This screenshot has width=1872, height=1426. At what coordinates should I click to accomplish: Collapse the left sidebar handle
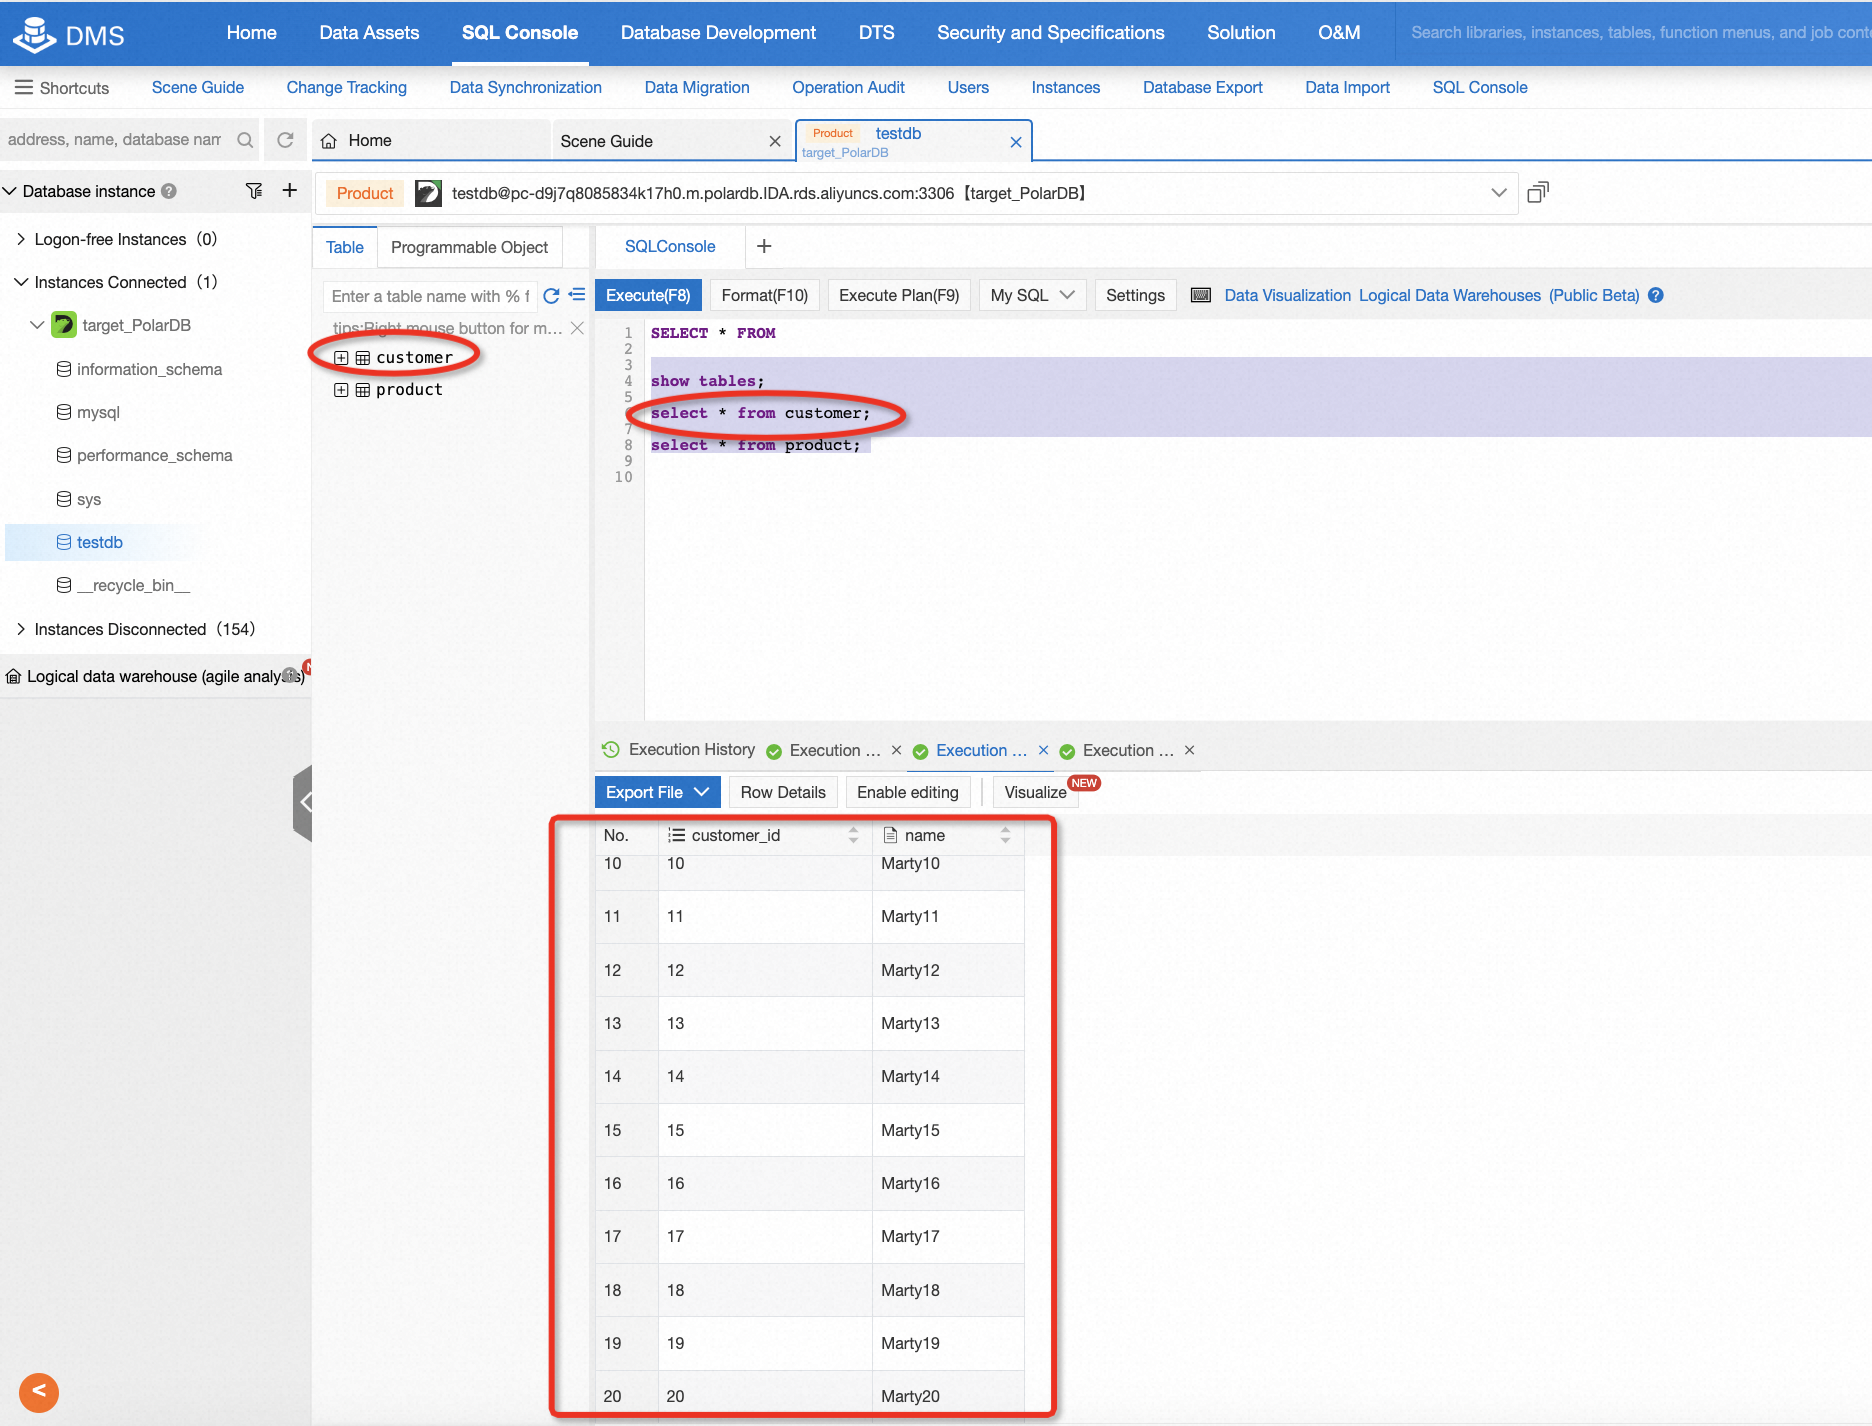tap(303, 802)
